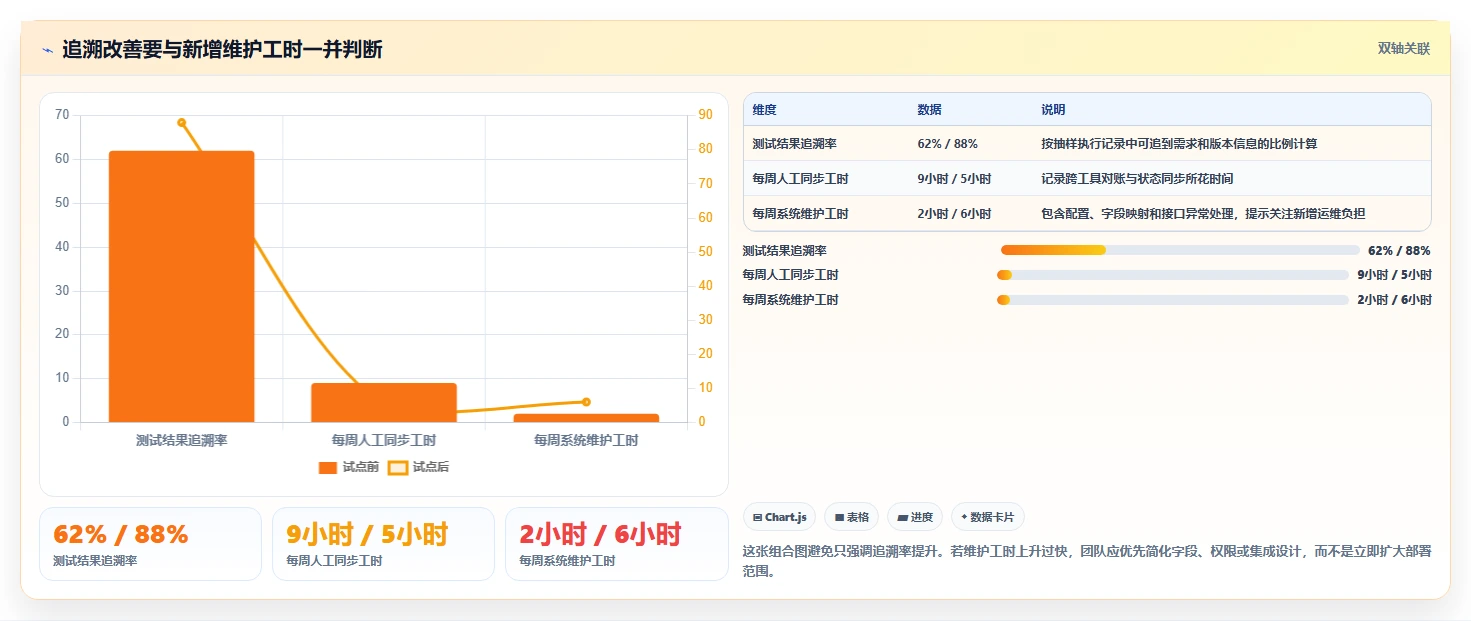
Task: Click the title 追溯改善要与新增维护工时一并判断
Action: point(222,49)
